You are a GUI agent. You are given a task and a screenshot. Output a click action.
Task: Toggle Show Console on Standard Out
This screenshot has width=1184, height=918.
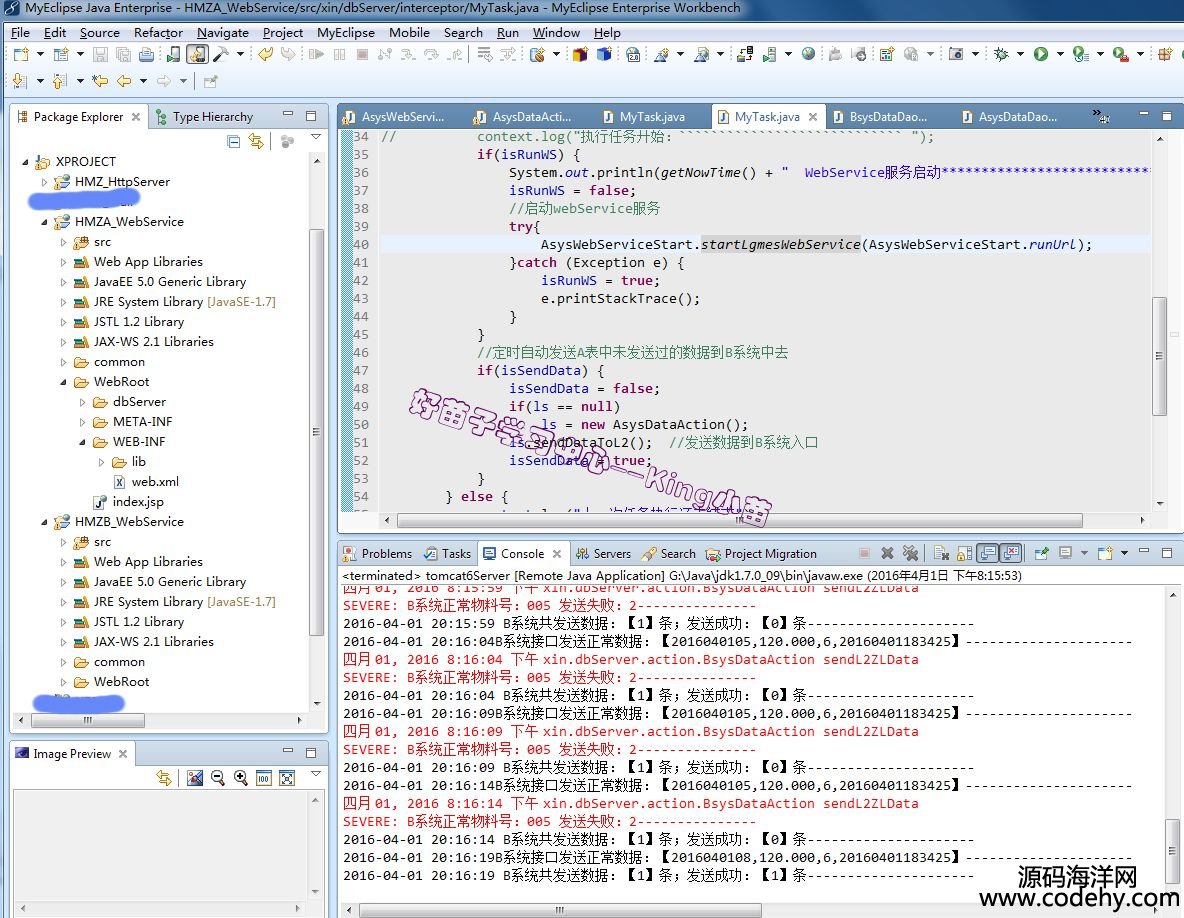[988, 553]
